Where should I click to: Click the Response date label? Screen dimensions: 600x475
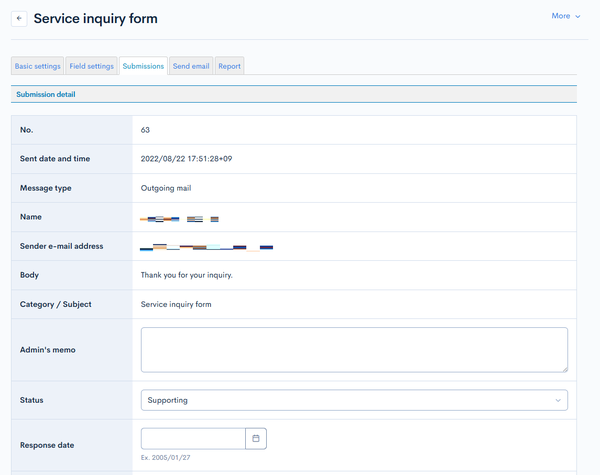[47, 445]
